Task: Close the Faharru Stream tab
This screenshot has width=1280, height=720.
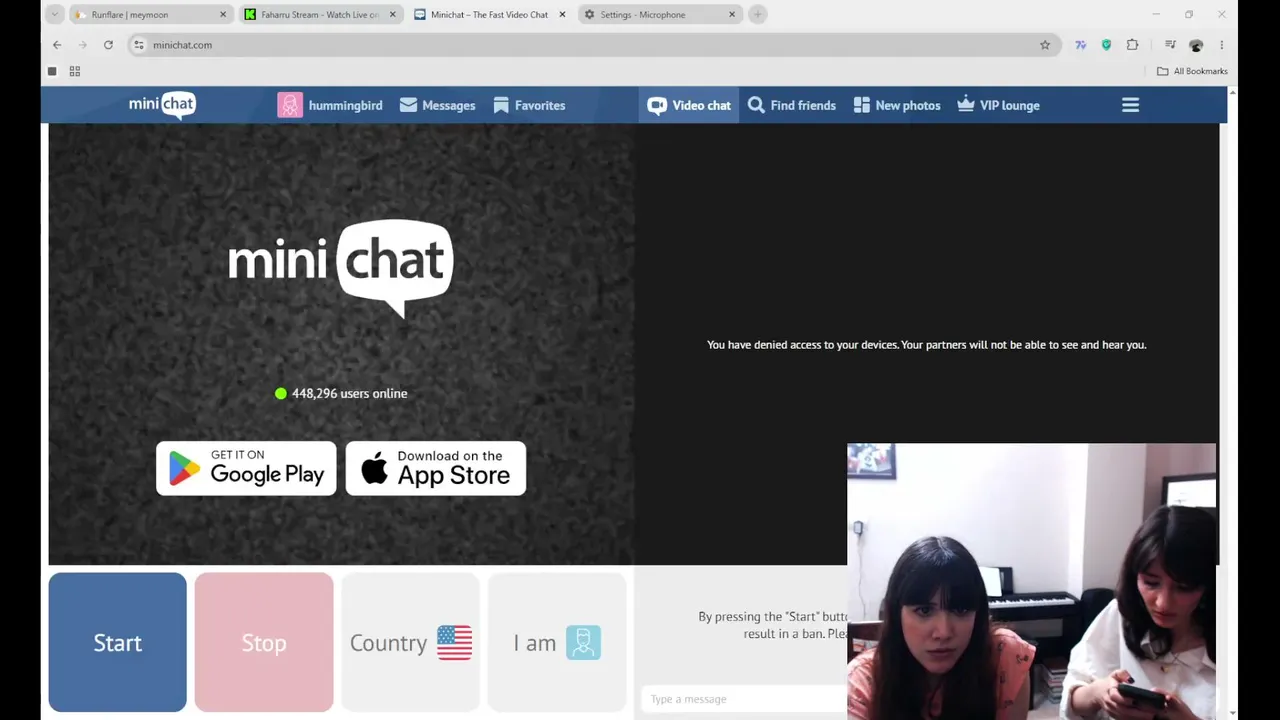Action: tap(392, 14)
